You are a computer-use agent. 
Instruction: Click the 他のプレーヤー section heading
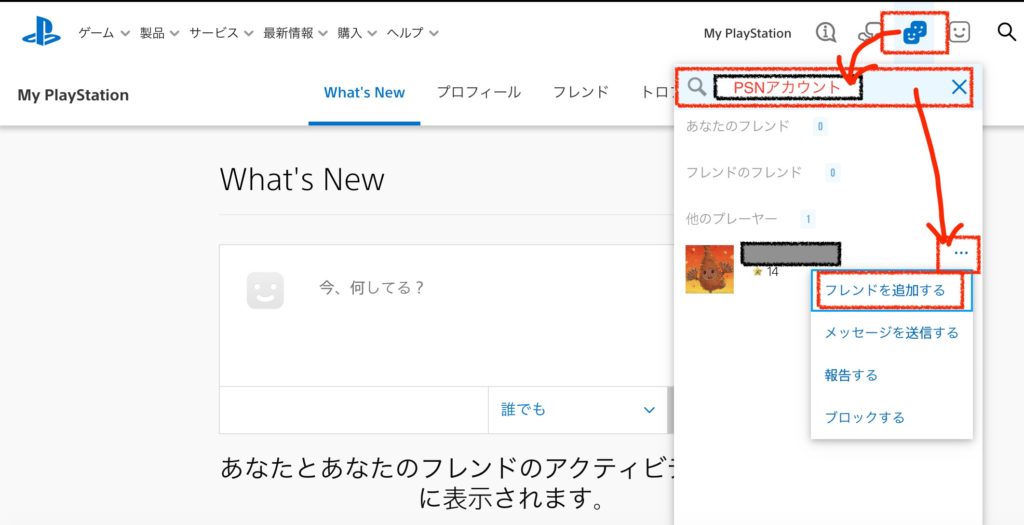731,219
